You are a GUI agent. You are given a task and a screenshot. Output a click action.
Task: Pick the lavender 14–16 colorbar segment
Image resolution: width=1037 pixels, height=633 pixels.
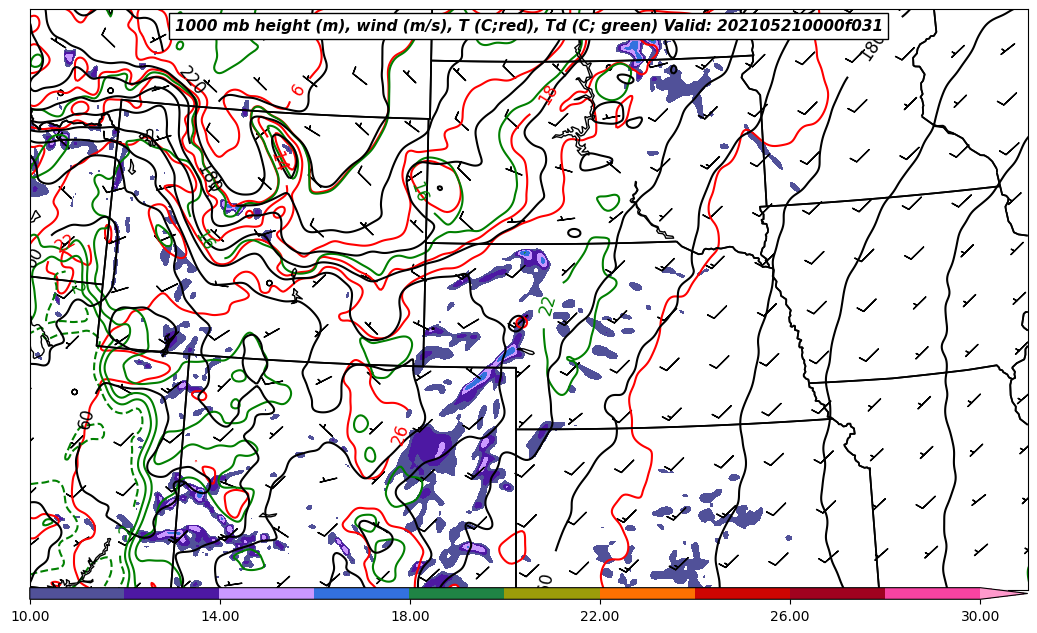[267, 593]
